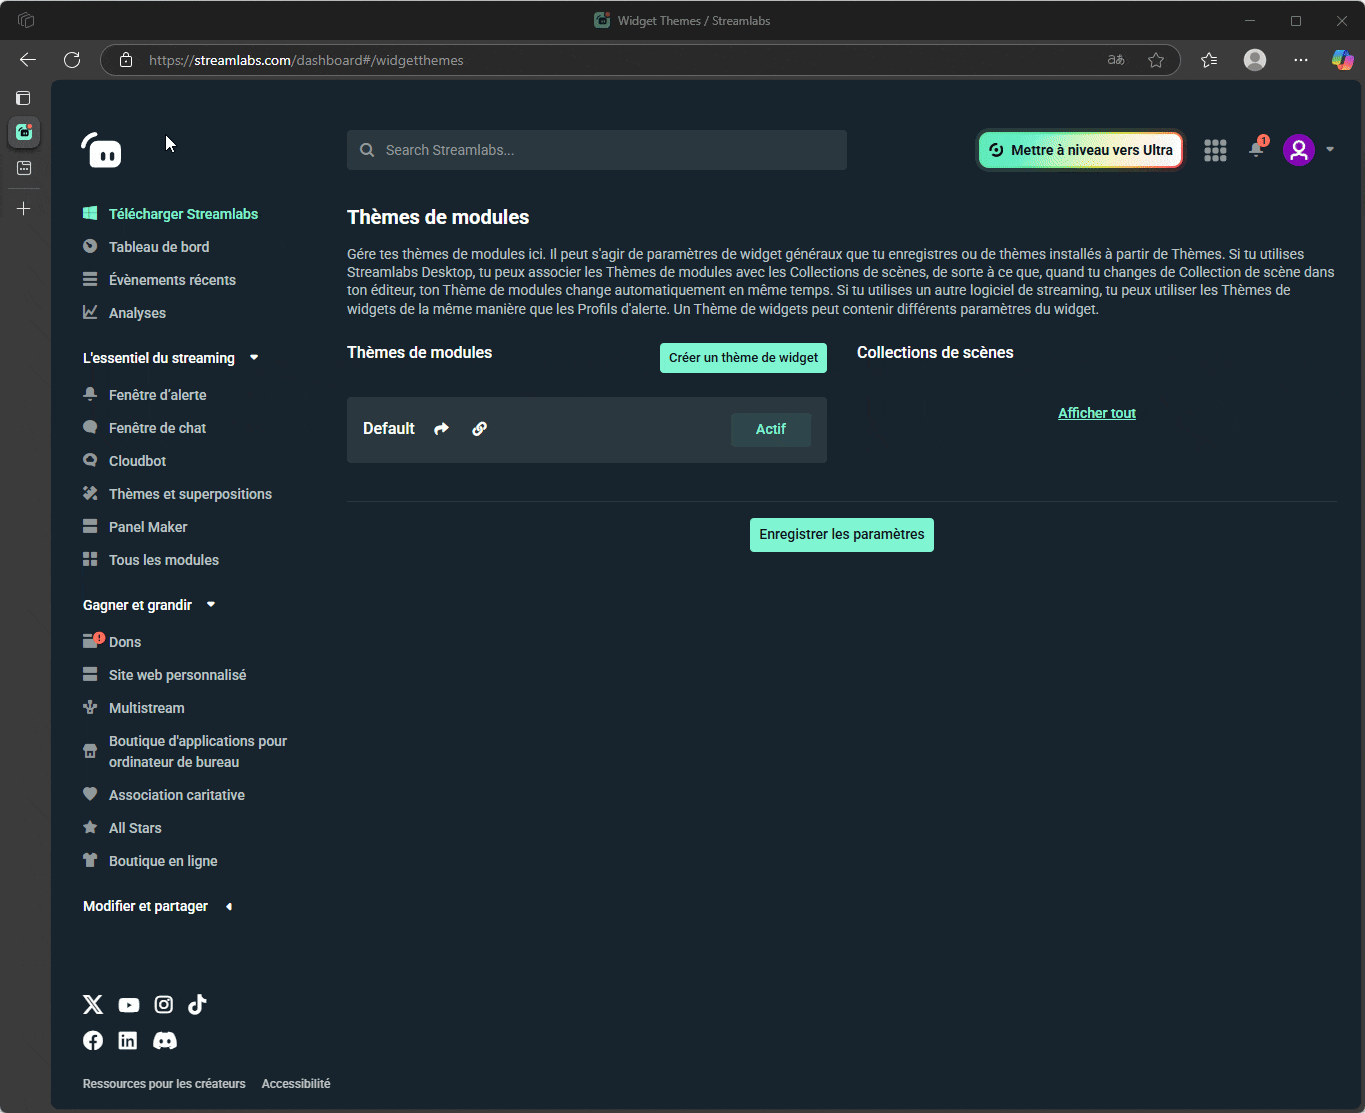The width and height of the screenshot is (1365, 1113).
Task: Copy link icon next to Default theme
Action: pyautogui.click(x=479, y=429)
